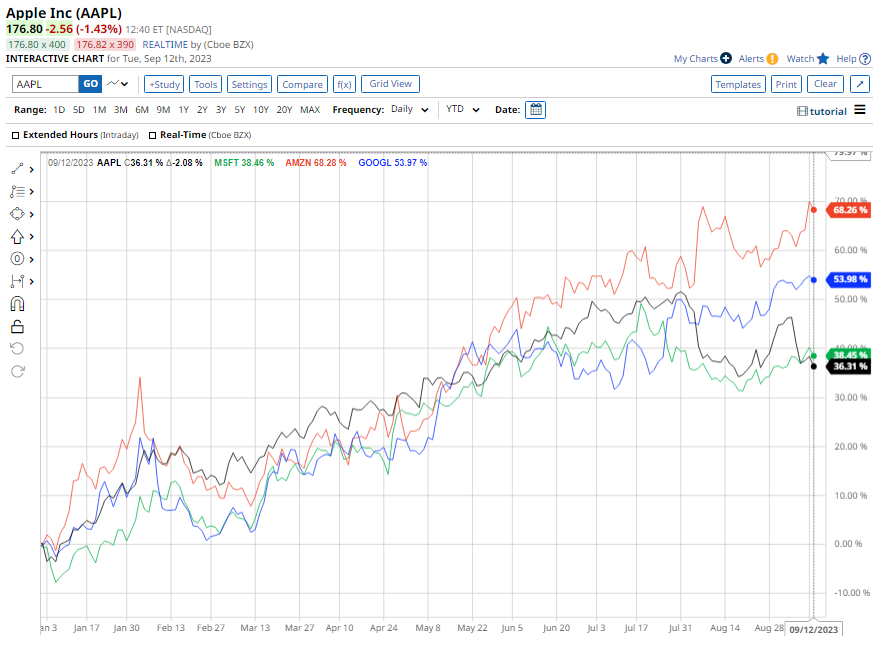Click the 09/12/2023 date marker on axis
Viewport: 888px width, 646px height.
[x=813, y=629]
